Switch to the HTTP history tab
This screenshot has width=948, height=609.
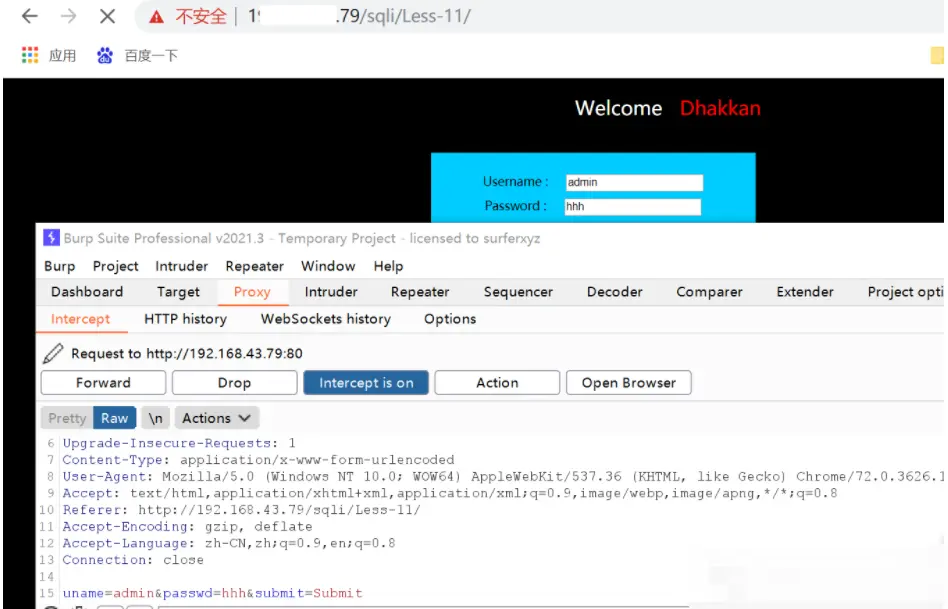pos(185,319)
